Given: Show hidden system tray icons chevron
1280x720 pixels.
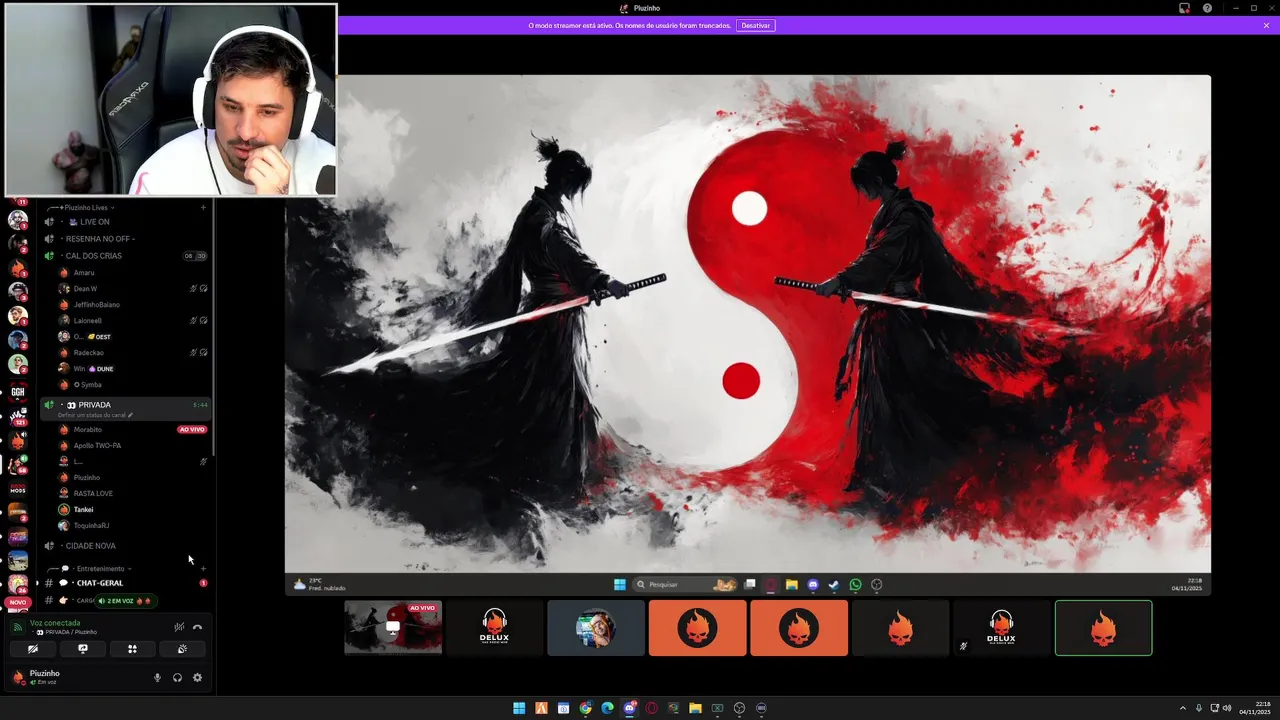Looking at the screenshot, I should tap(1184, 708).
